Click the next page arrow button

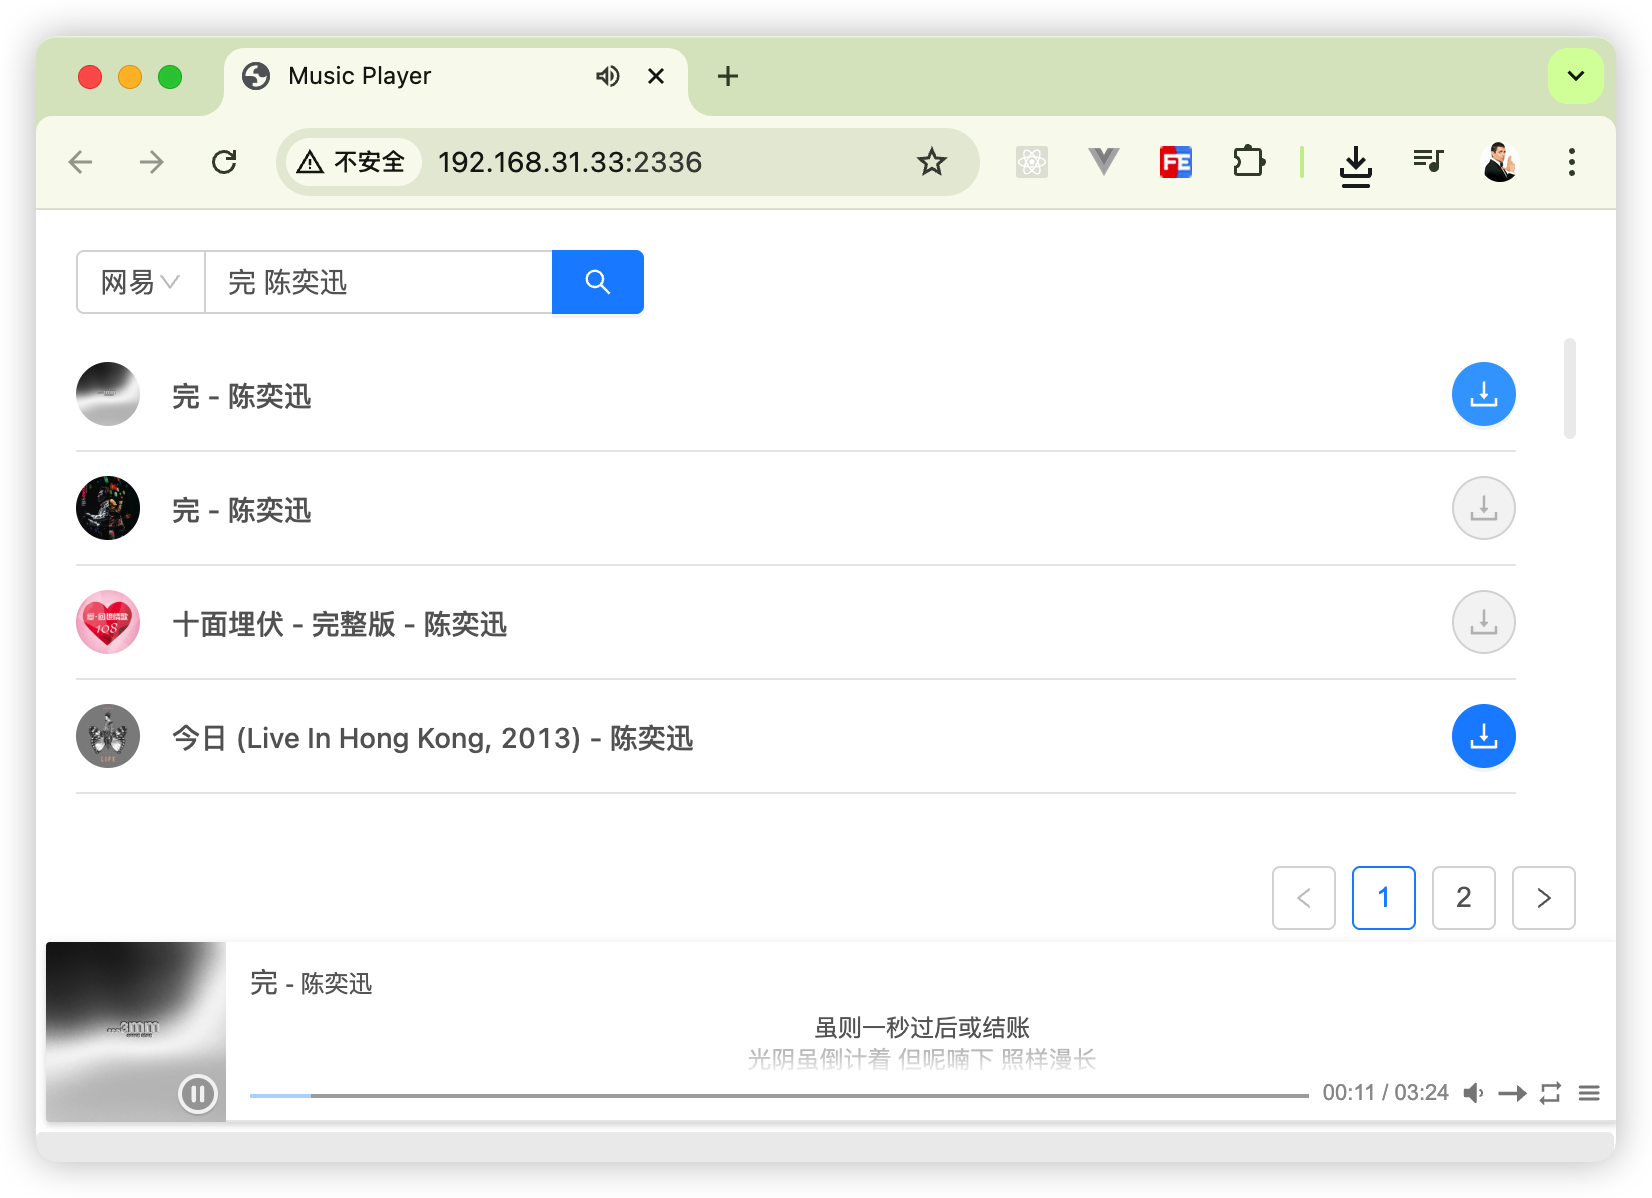coord(1543,898)
